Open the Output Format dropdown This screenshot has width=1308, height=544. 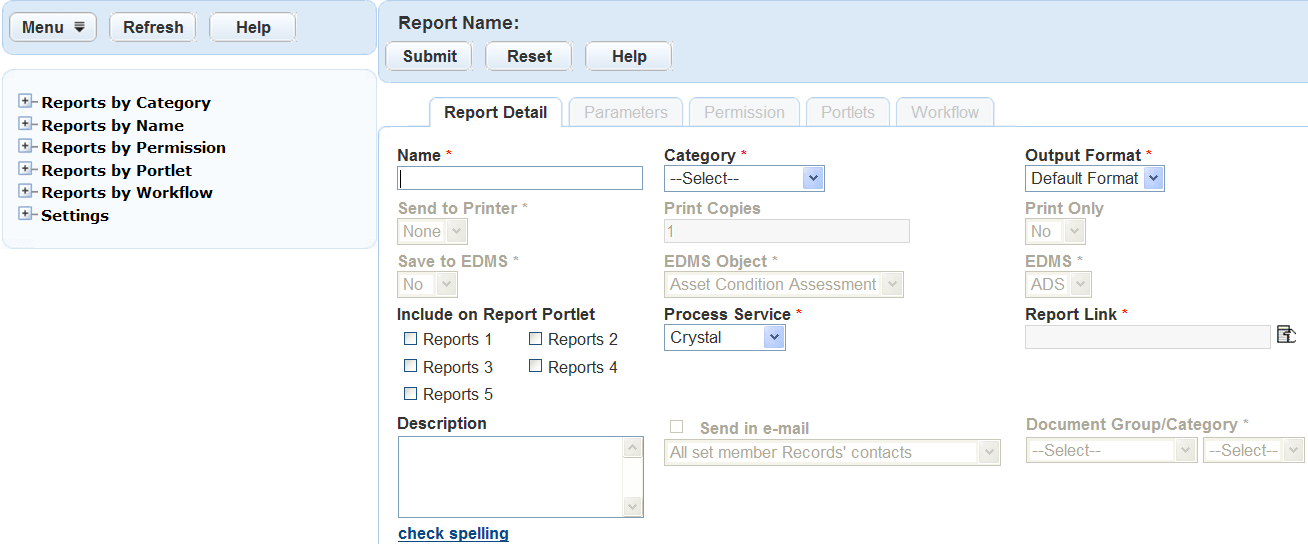(x=1094, y=179)
